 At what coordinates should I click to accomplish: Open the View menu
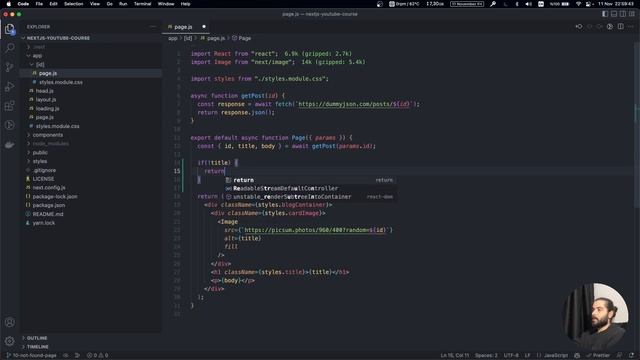(x=95, y=4)
